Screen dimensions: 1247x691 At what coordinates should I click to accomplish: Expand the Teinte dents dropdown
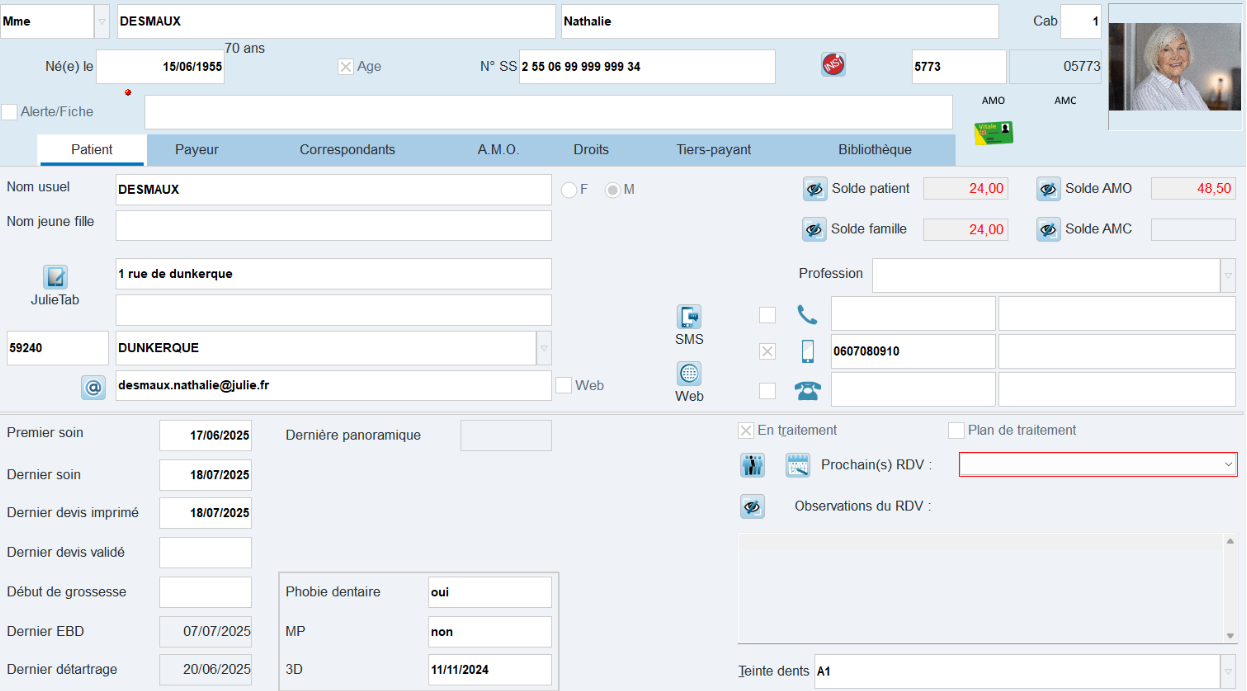coord(1227,671)
